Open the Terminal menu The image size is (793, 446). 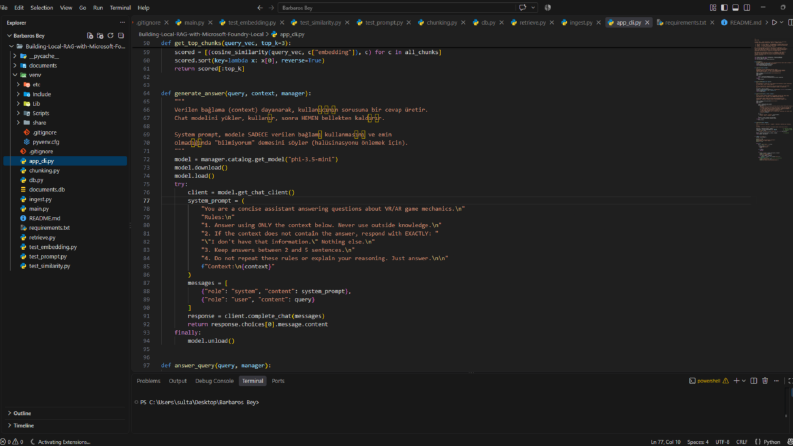(x=120, y=8)
